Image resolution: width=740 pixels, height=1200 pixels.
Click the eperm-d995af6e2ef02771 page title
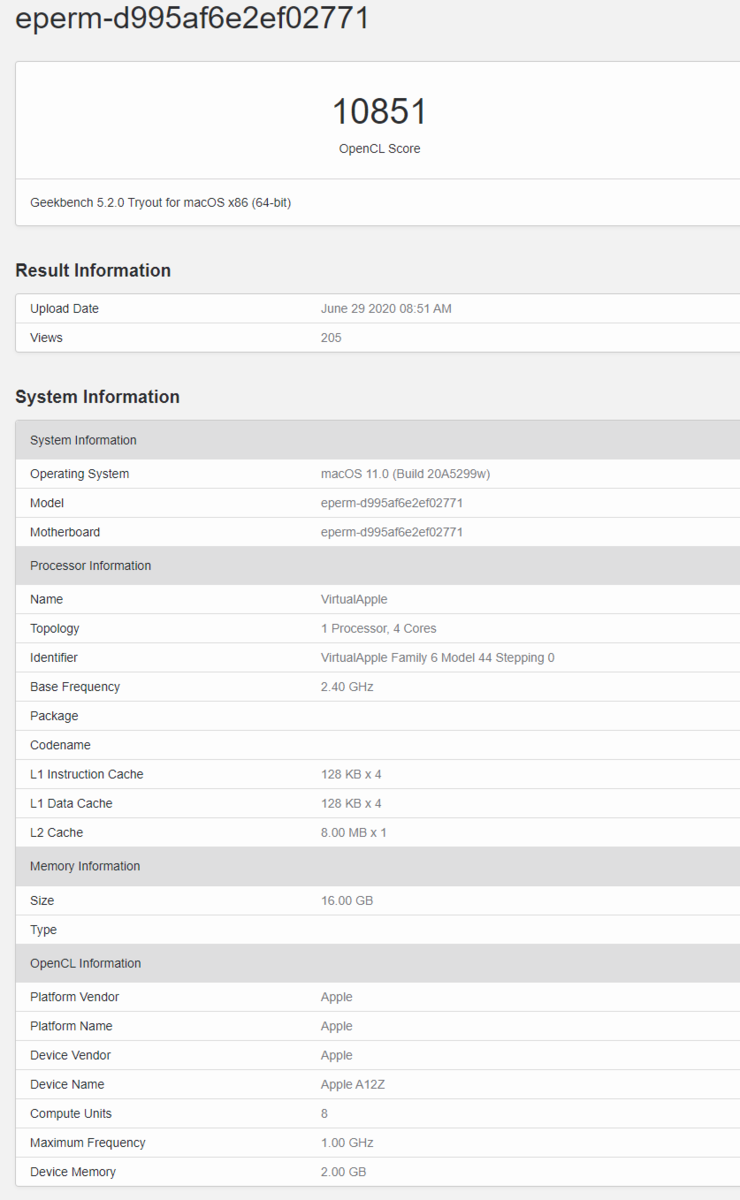click(192, 16)
